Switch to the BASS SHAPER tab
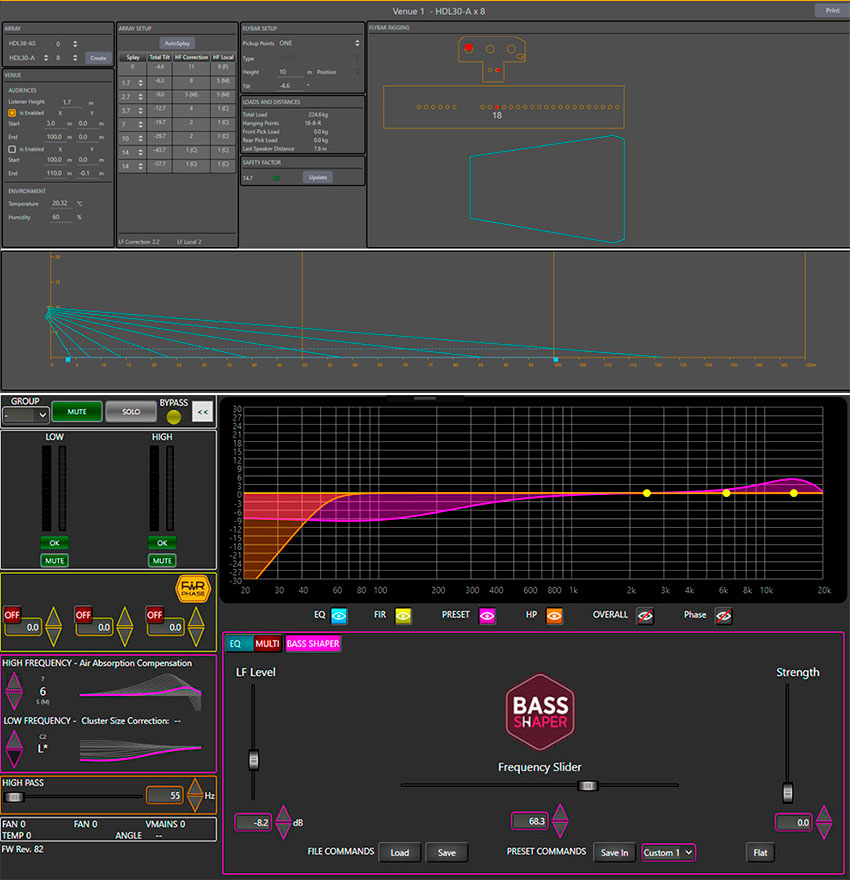The image size is (850, 880). pyautogui.click(x=313, y=644)
